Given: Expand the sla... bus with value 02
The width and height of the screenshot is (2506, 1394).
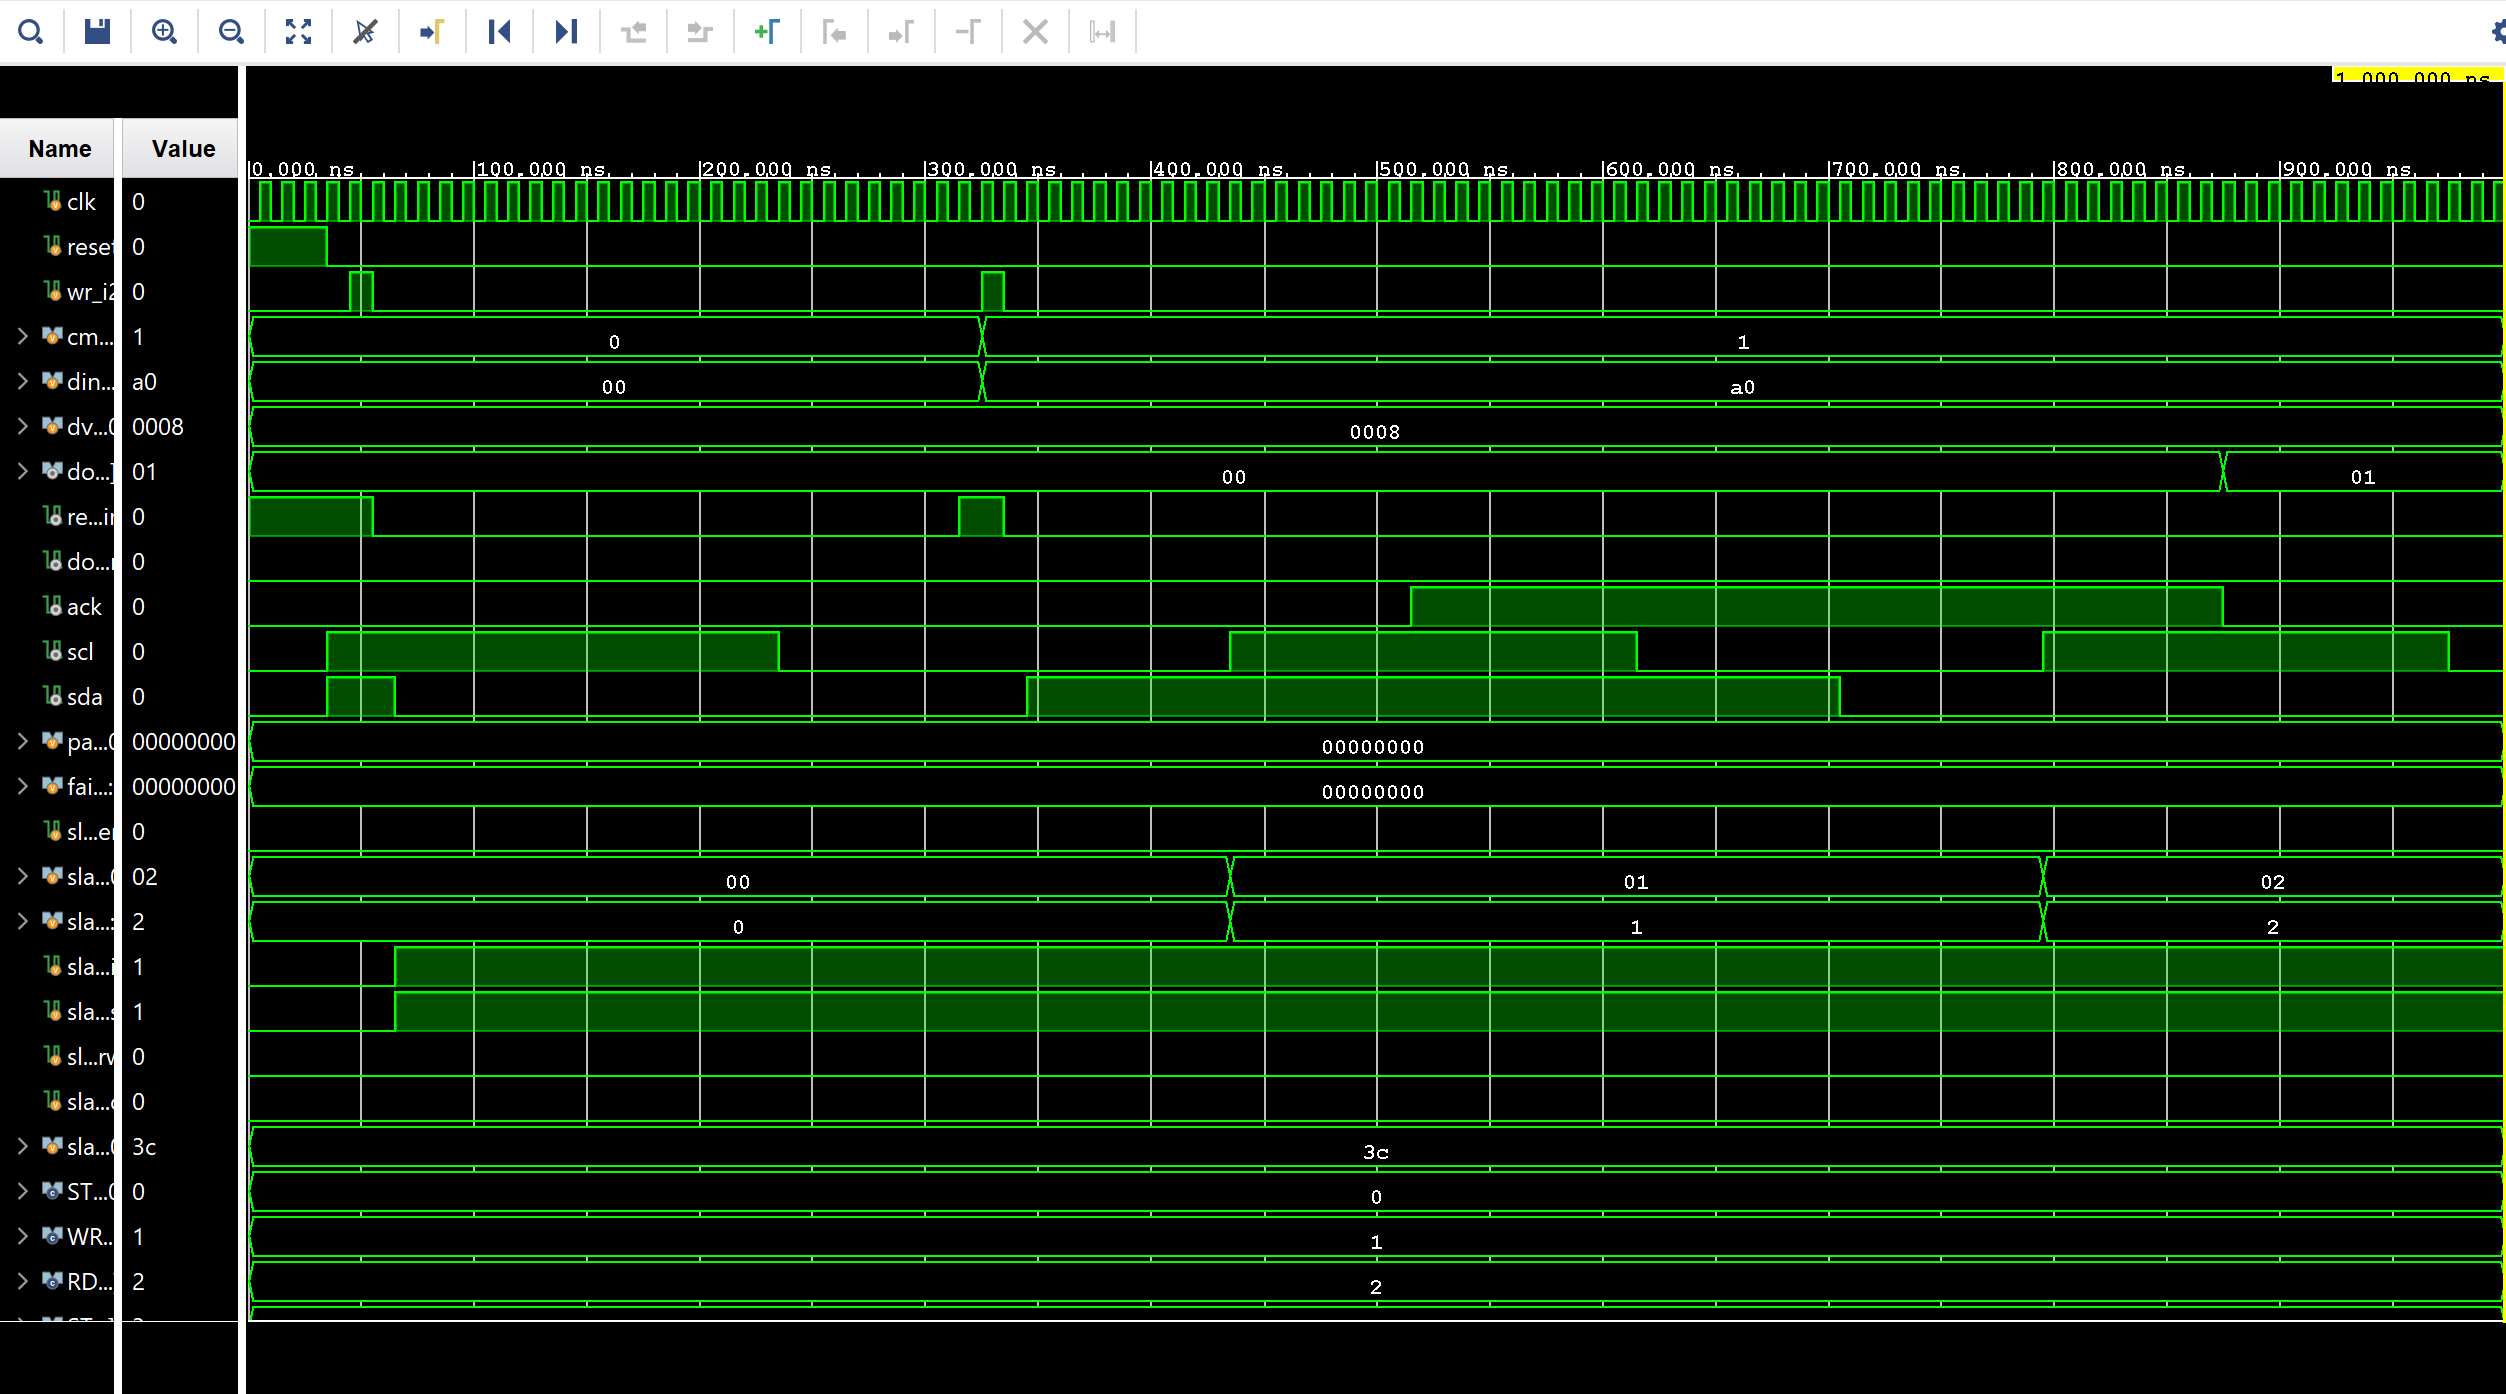Looking at the screenshot, I should coord(22,877).
